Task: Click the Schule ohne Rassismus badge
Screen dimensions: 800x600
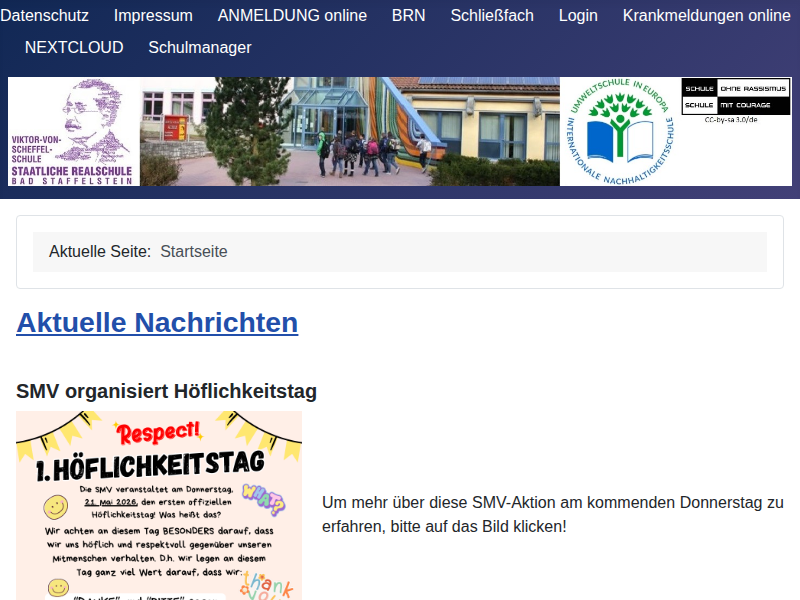Action: [736, 96]
